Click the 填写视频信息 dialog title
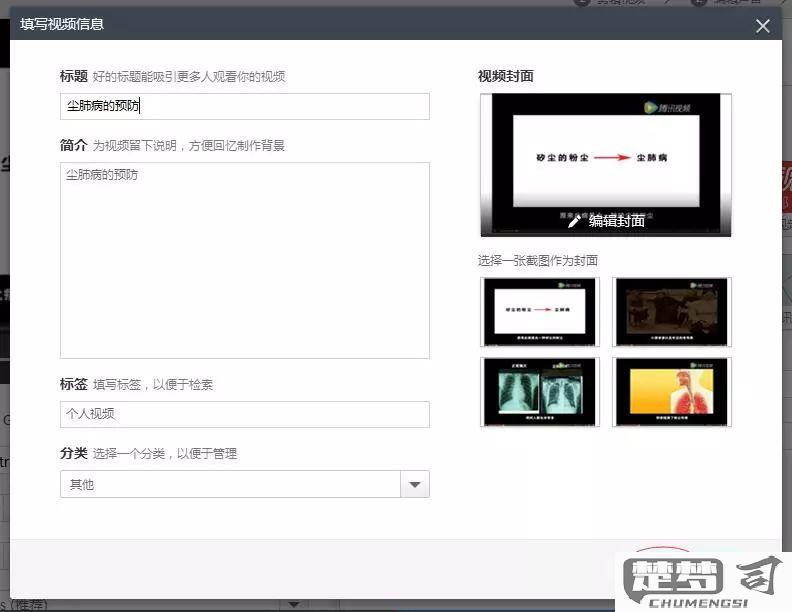Image resolution: width=792 pixels, height=612 pixels. [x=62, y=24]
